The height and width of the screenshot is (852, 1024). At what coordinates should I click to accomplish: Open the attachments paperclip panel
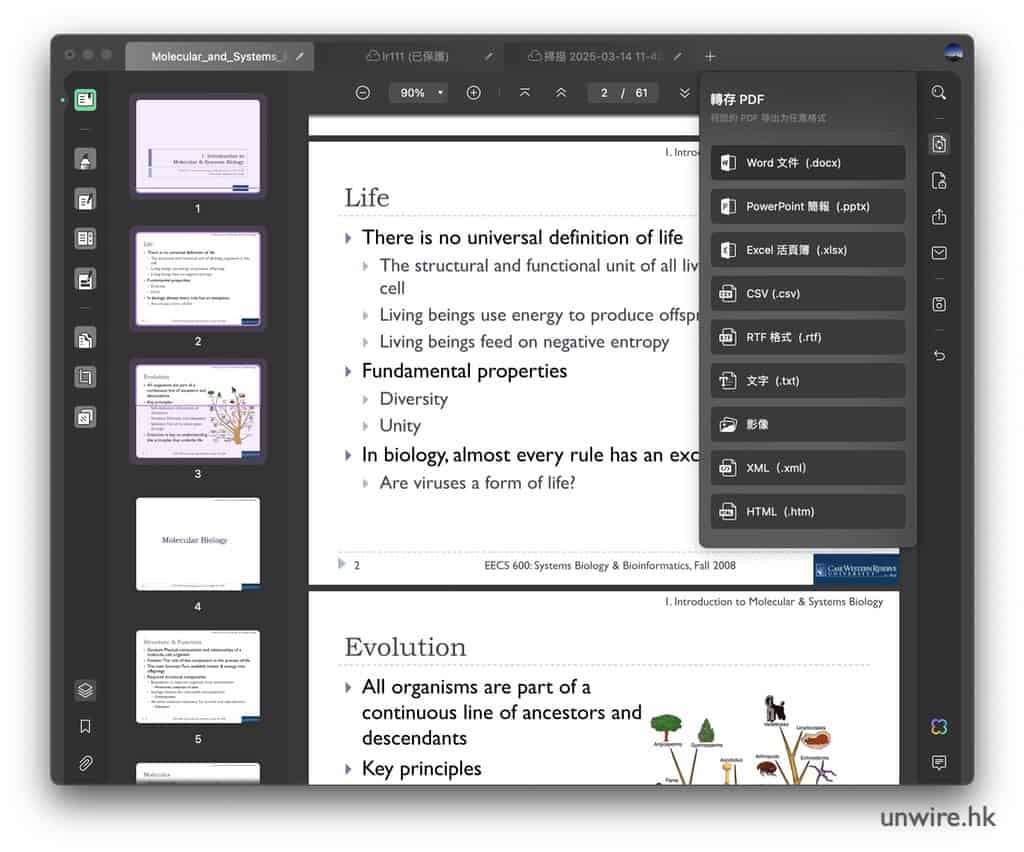[85, 763]
